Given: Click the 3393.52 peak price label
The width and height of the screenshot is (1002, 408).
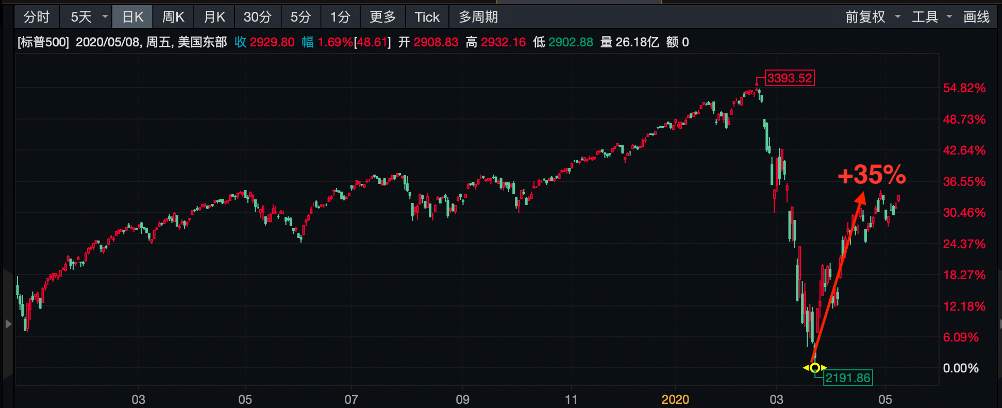Looking at the screenshot, I should click(x=790, y=79).
